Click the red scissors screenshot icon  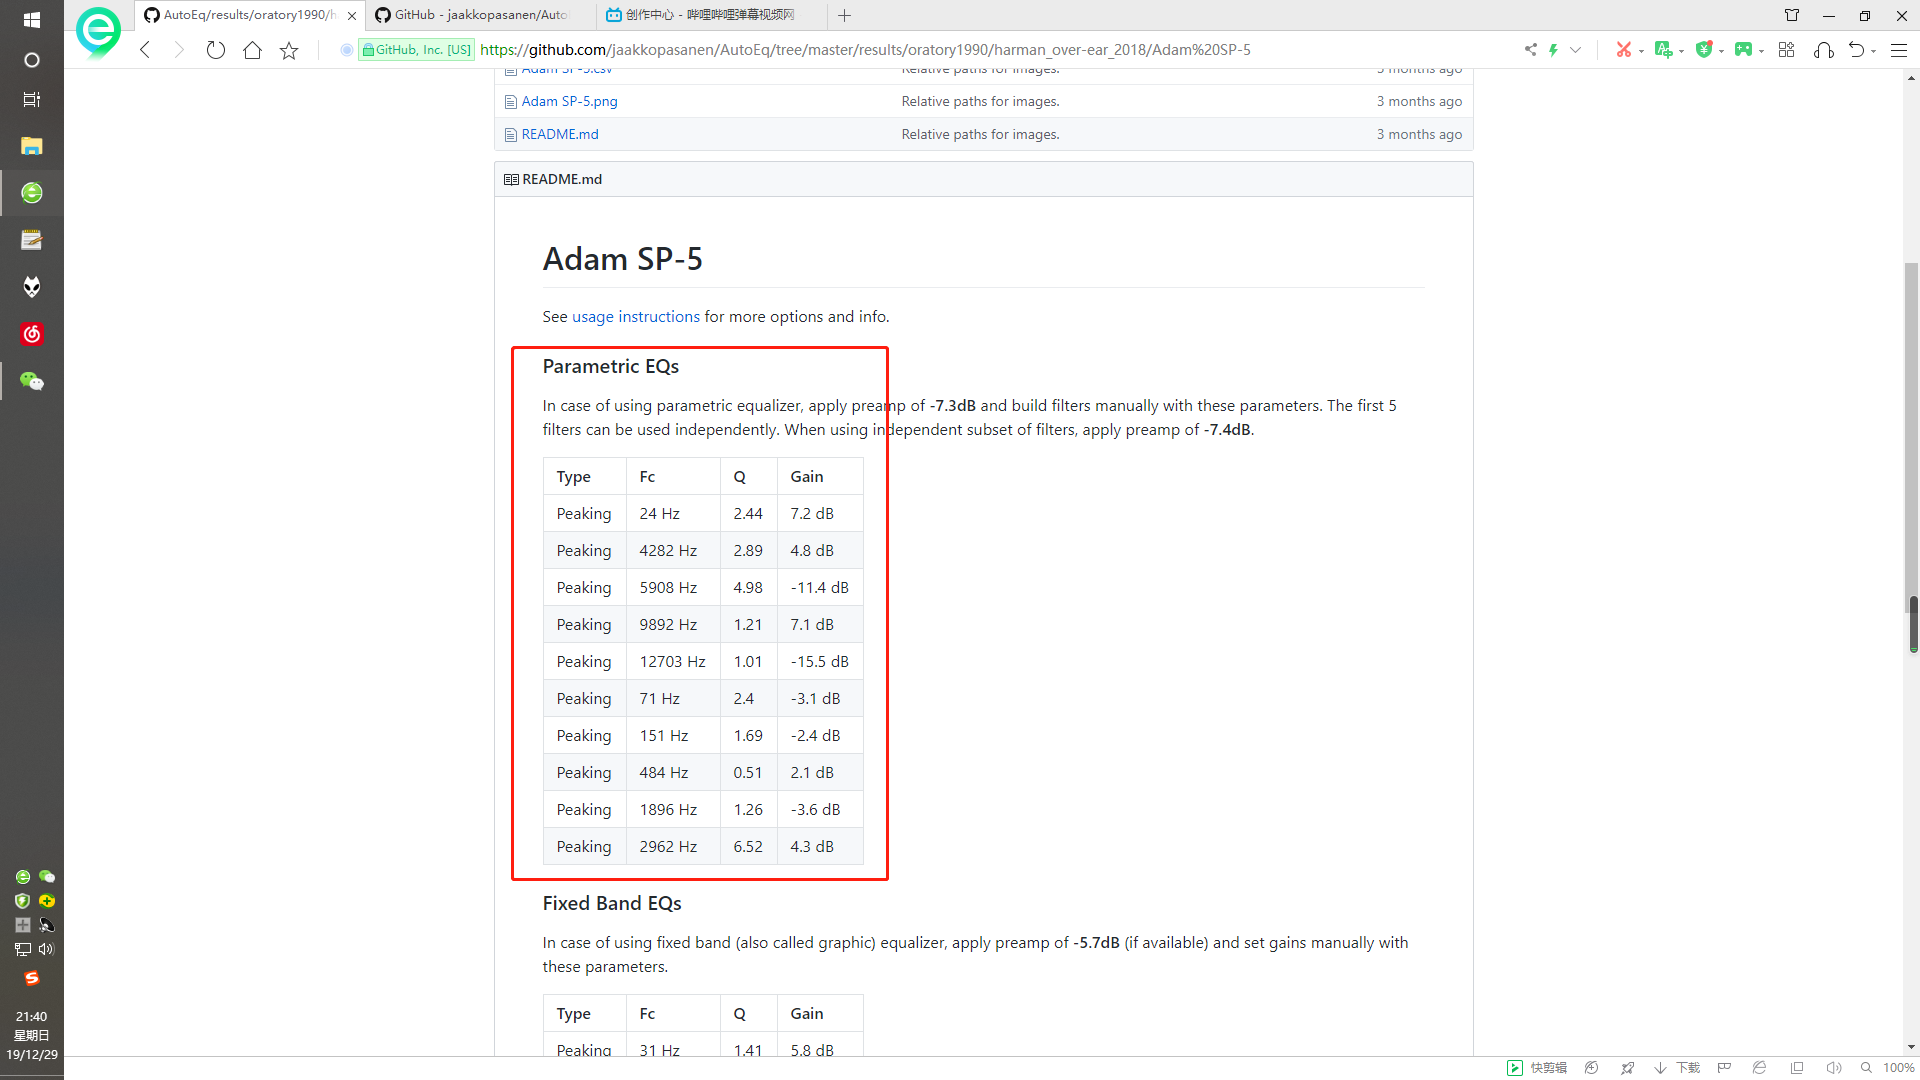(x=1623, y=50)
